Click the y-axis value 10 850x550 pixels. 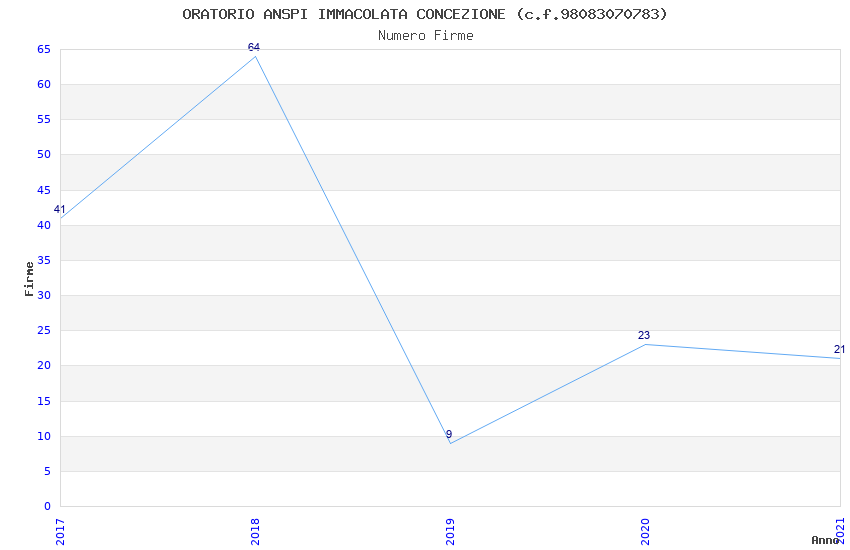[x=44, y=436]
